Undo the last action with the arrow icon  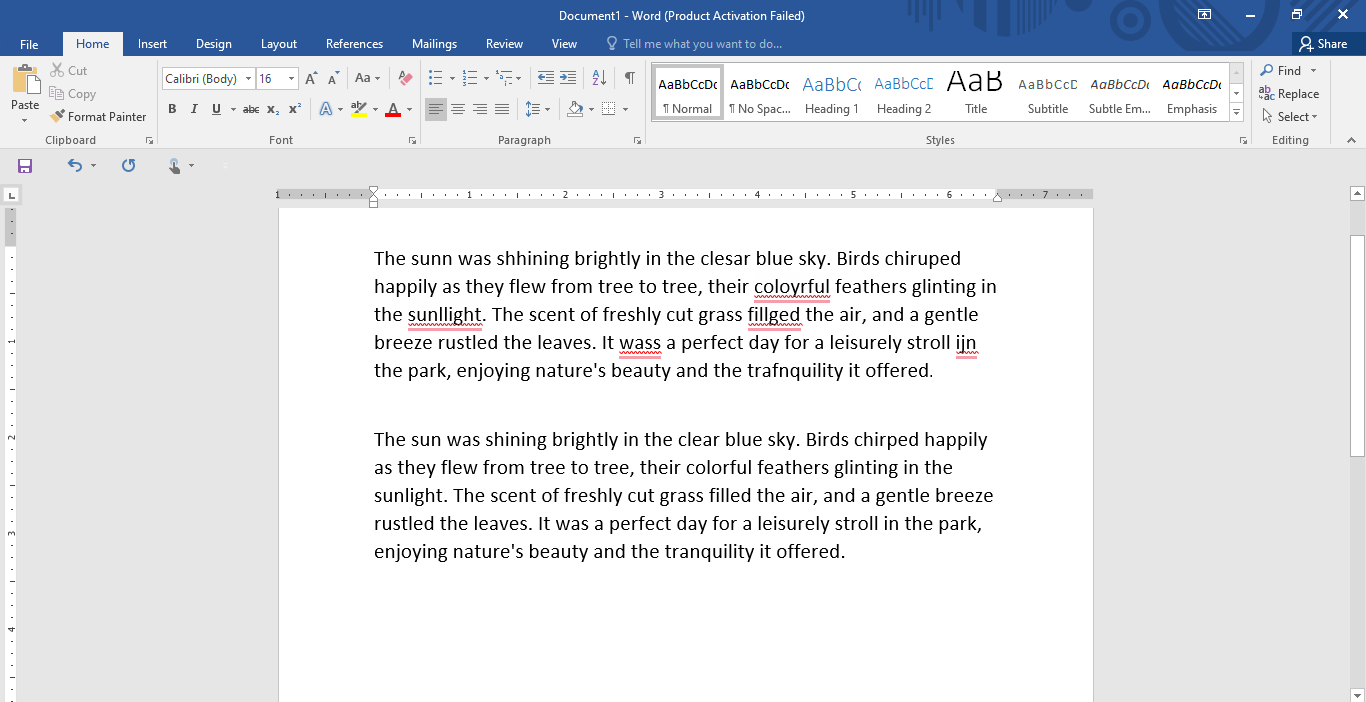(x=75, y=166)
